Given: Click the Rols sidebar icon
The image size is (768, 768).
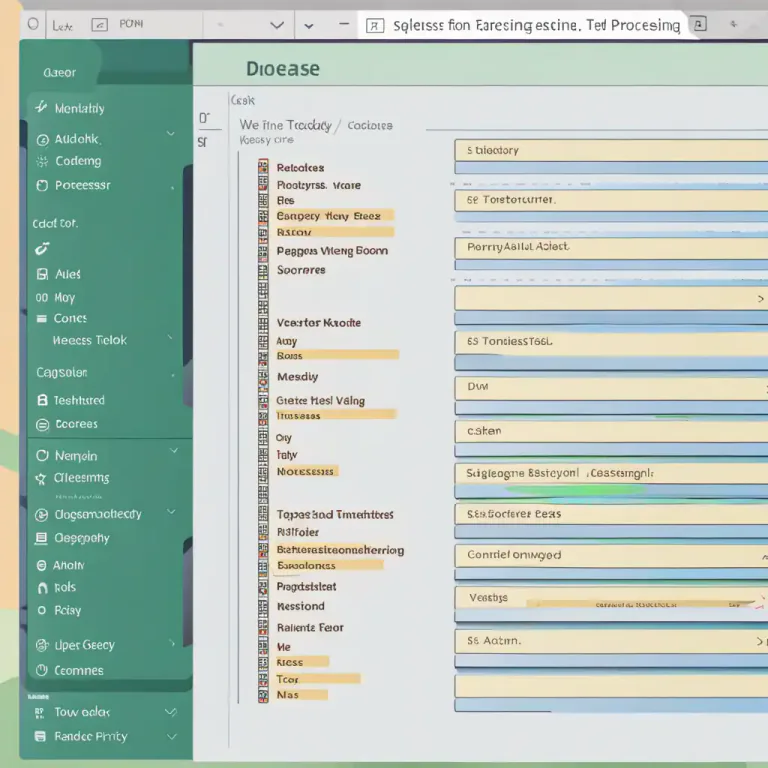Looking at the screenshot, I should click(43, 588).
